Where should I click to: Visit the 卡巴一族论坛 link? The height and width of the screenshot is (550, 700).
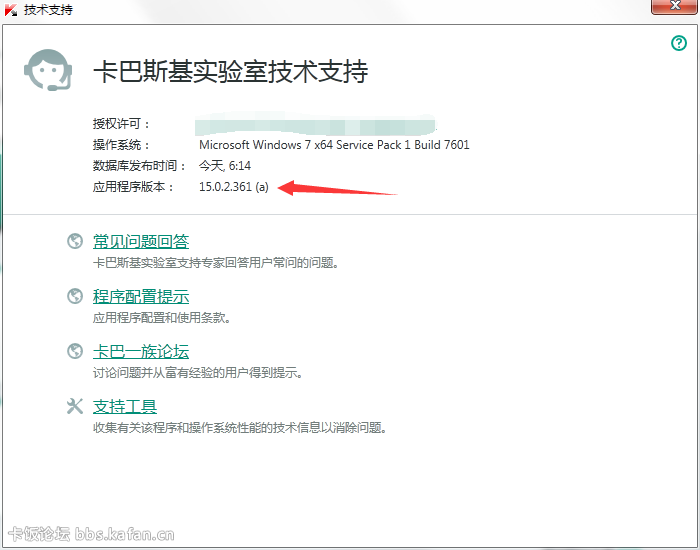click(x=141, y=351)
